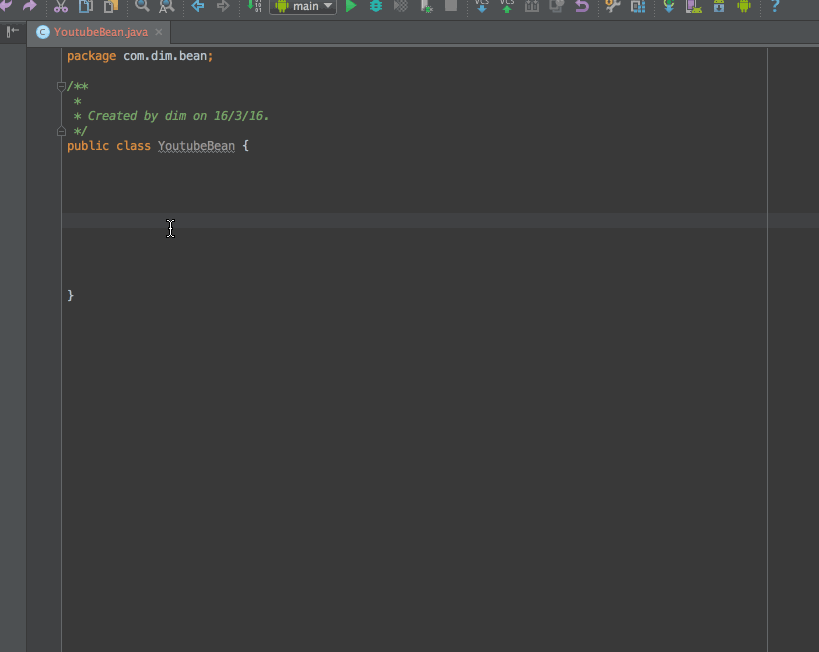Screen dimensions: 819x652
Task: Click the 'com.dim.bean' package name
Action: coord(165,56)
